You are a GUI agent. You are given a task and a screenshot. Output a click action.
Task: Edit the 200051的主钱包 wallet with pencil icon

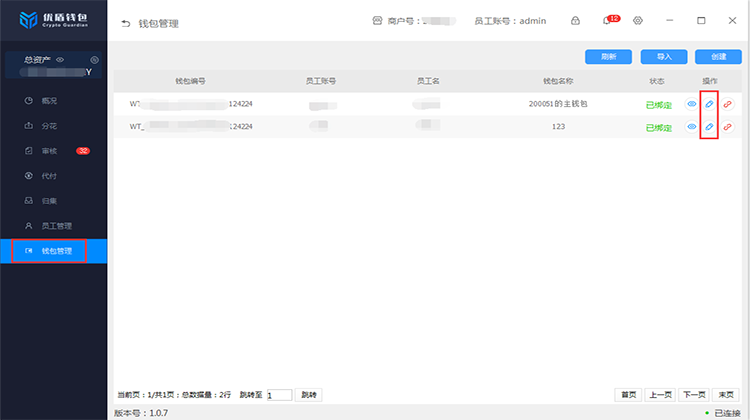click(x=709, y=103)
